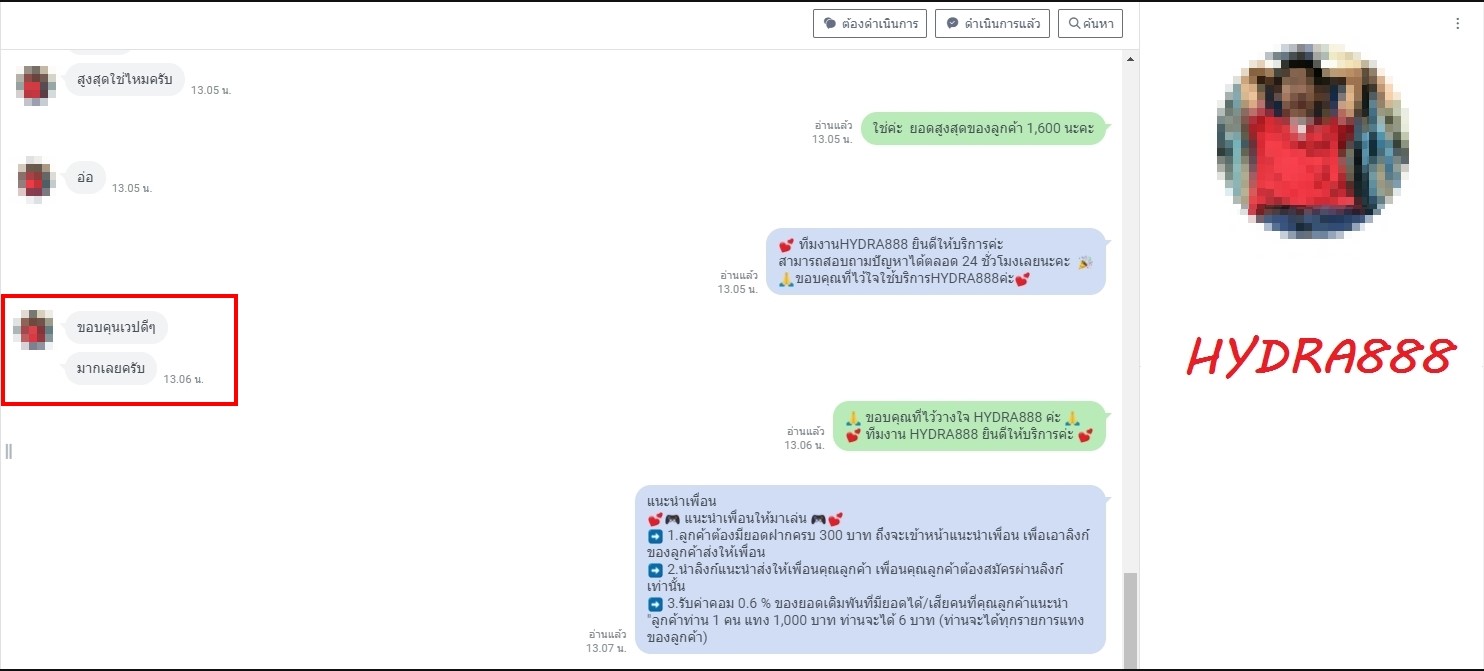Click the 'ต้องดำเนินการ' follow-up button
The width and height of the screenshot is (1484, 671).
(870, 24)
